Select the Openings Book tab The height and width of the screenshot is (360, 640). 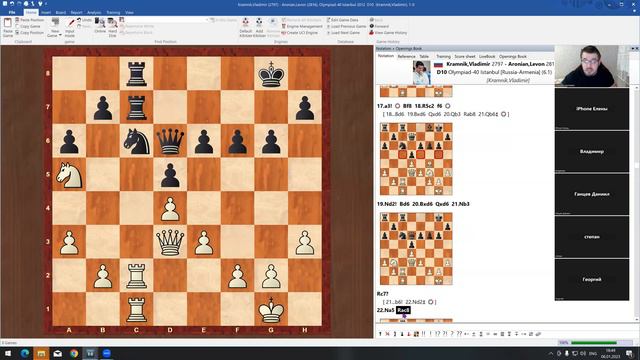pos(513,56)
